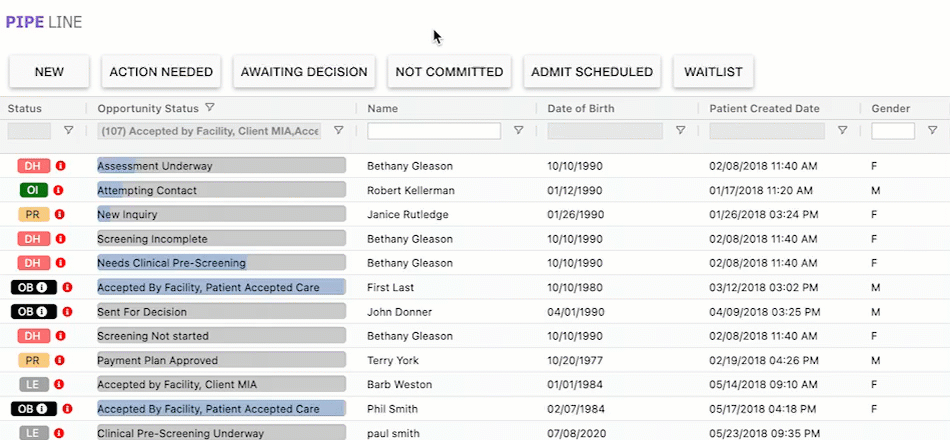Click the Attempting Contact progress bar
The image size is (950, 440).
pyautogui.click(x=220, y=190)
